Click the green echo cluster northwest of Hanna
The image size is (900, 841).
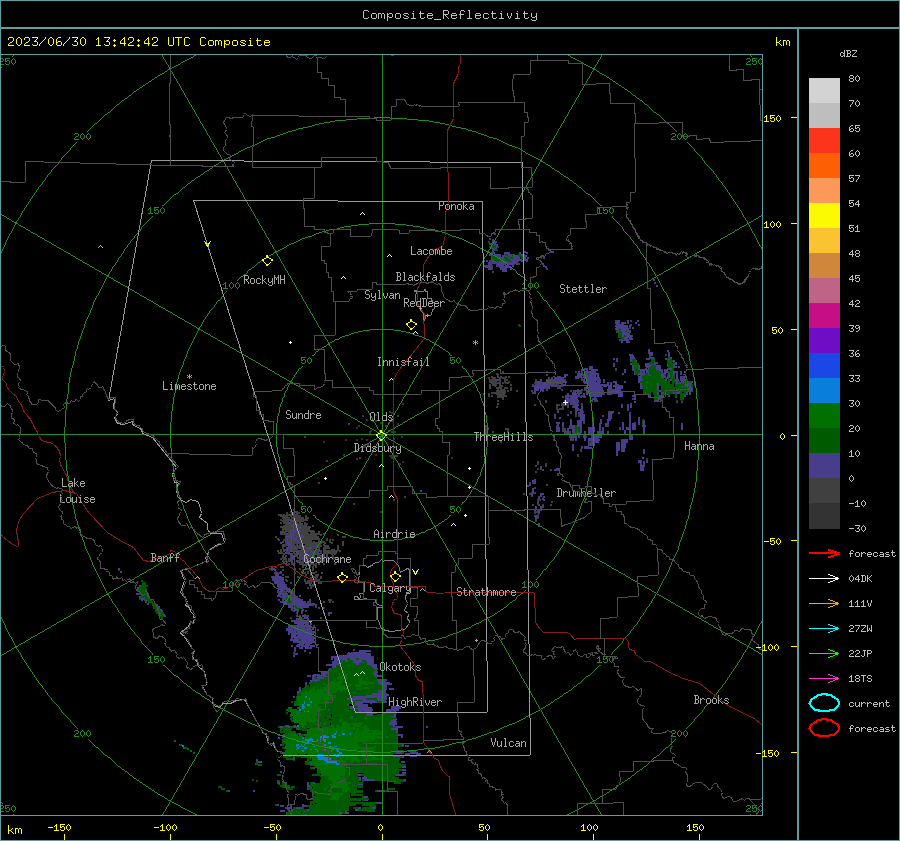[660, 379]
